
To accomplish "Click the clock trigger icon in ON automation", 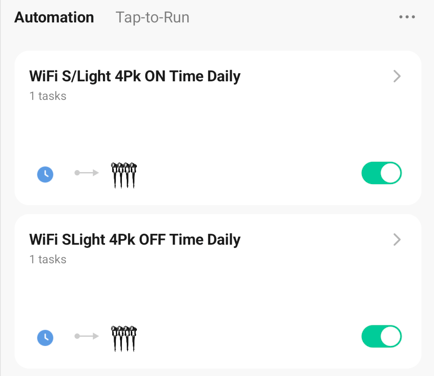I will tap(45, 174).
